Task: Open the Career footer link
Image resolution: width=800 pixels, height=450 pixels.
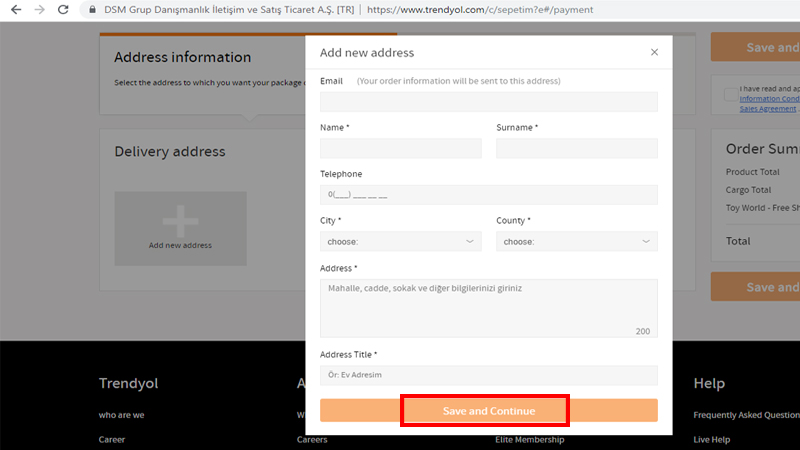Action: tap(112, 440)
